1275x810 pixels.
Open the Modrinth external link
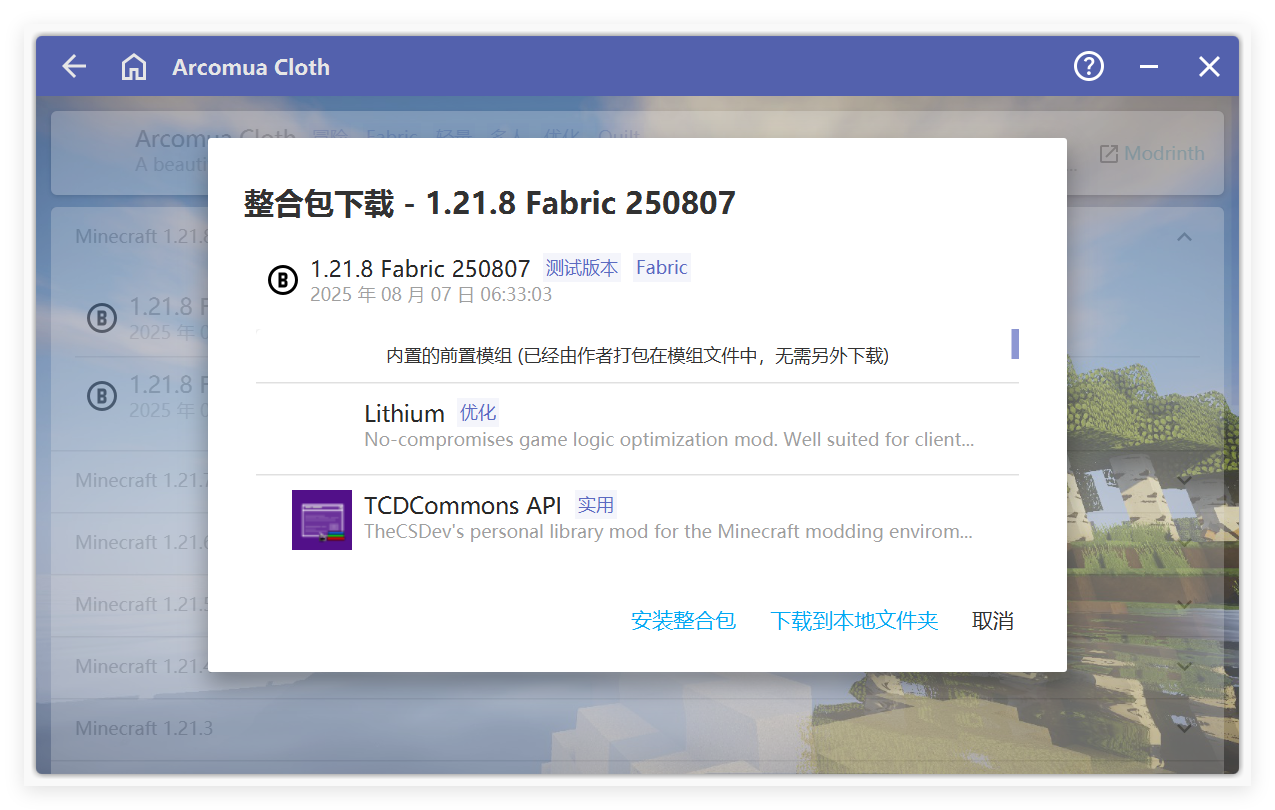click(x=1152, y=154)
